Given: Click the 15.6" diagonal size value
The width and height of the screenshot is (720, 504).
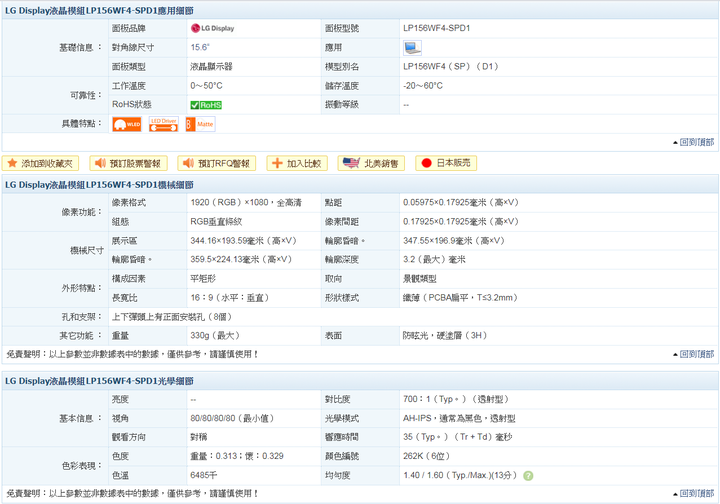Looking at the screenshot, I should 200,47.
